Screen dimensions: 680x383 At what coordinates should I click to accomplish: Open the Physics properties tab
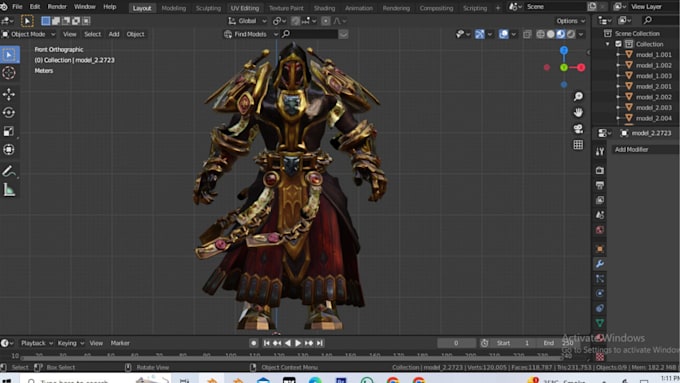click(x=600, y=293)
